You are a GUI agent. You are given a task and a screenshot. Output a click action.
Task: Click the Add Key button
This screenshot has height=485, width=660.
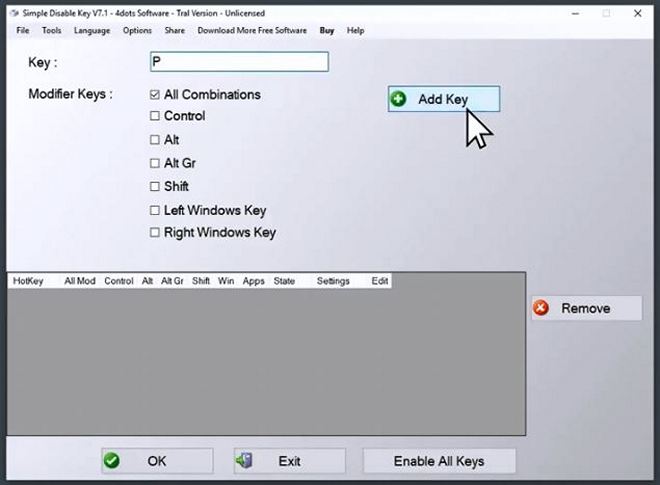pos(444,99)
